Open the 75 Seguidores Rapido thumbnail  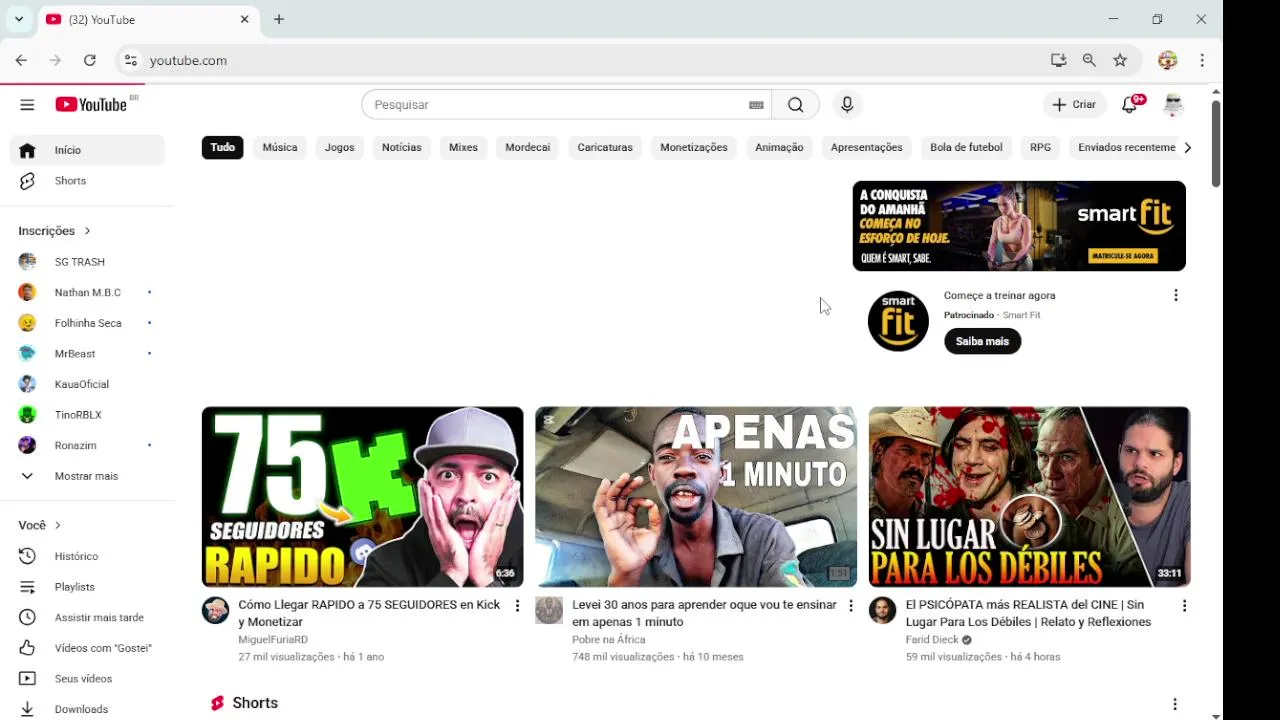click(x=362, y=497)
